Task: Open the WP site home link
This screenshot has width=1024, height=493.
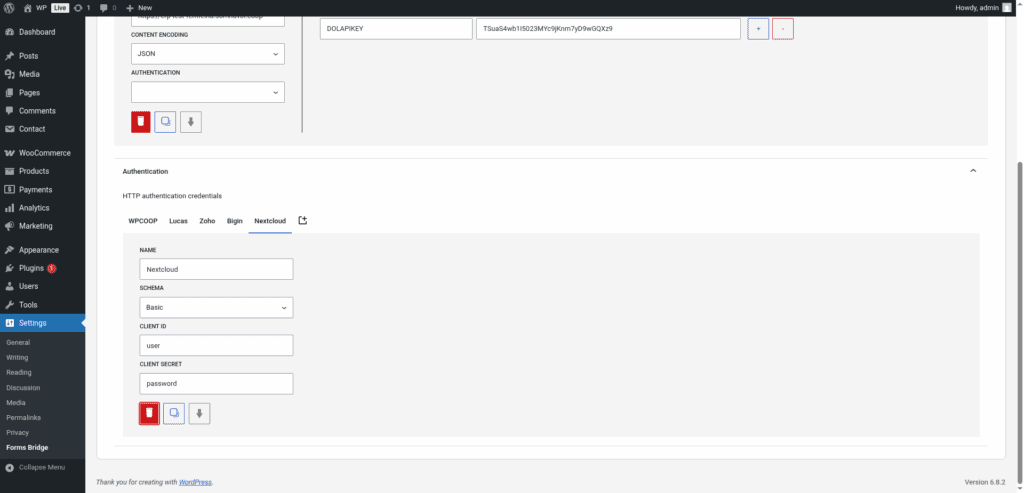Action: [x=35, y=8]
